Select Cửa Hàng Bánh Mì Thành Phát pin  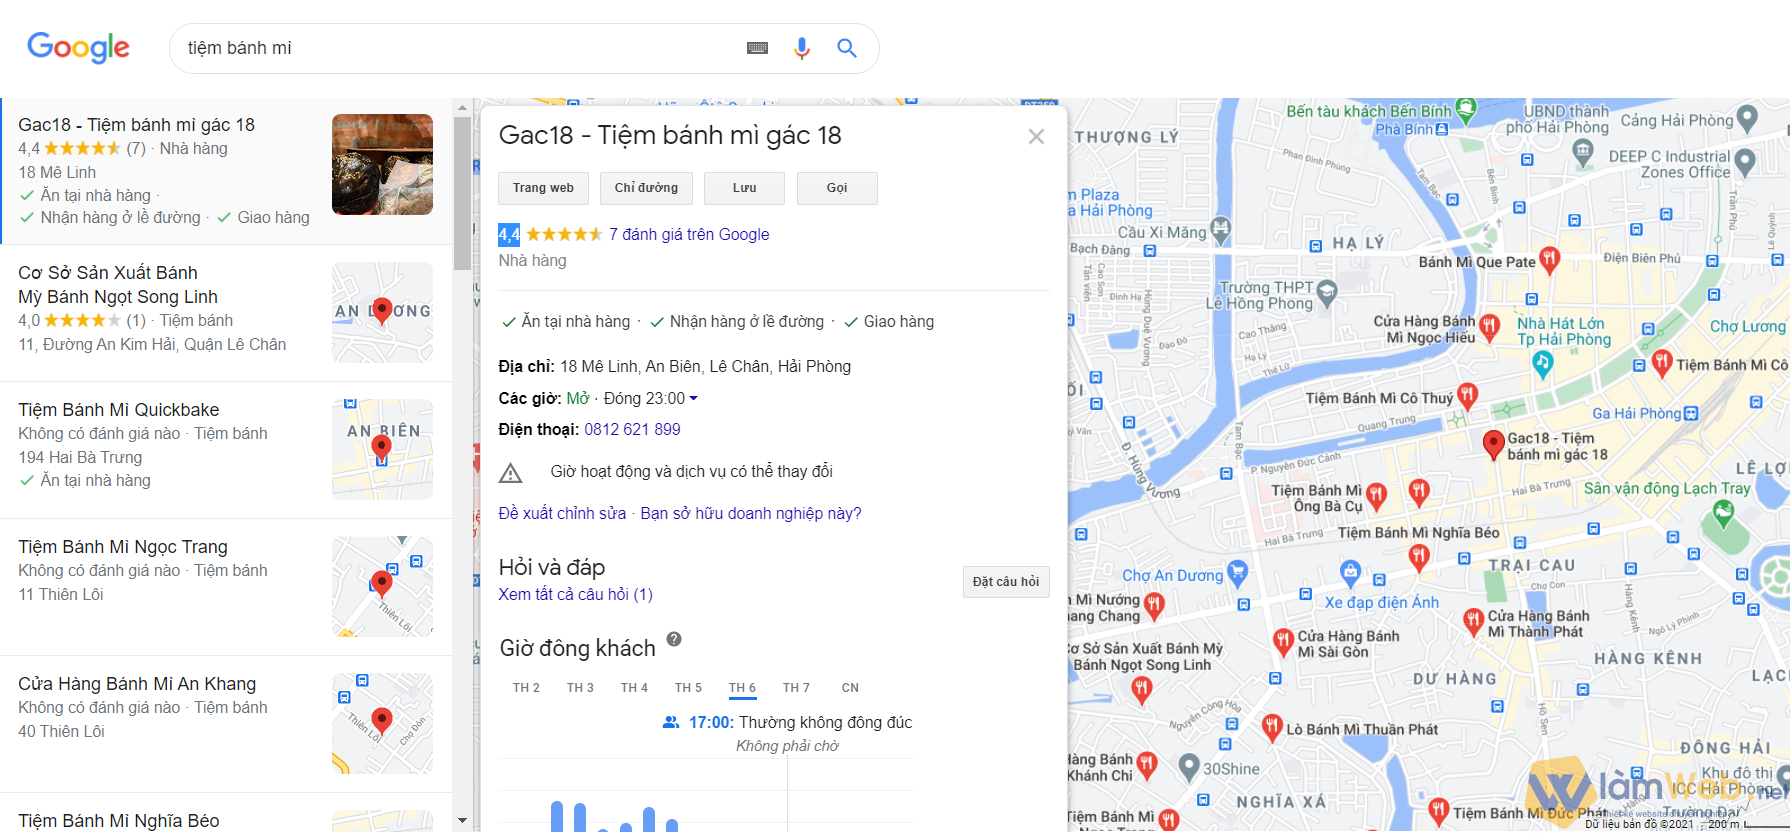pyautogui.click(x=1473, y=621)
